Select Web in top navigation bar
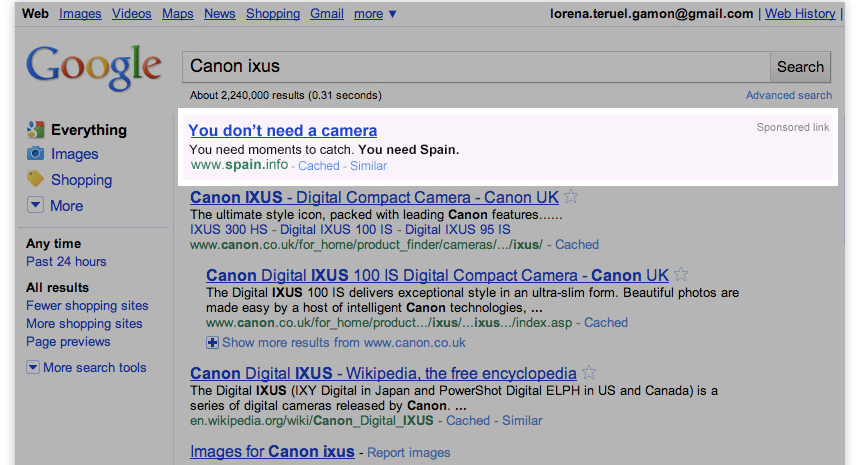 (x=35, y=14)
